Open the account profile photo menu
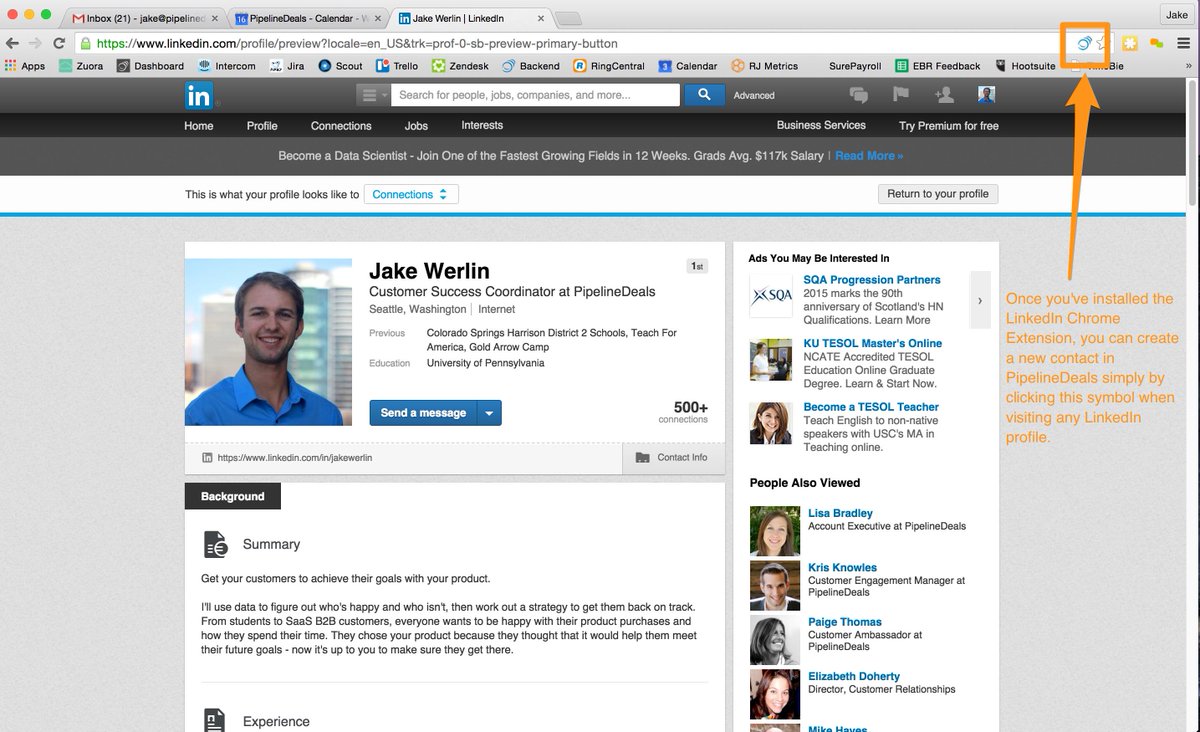Screen dimensions: 1200x732 pyautogui.click(x=986, y=95)
